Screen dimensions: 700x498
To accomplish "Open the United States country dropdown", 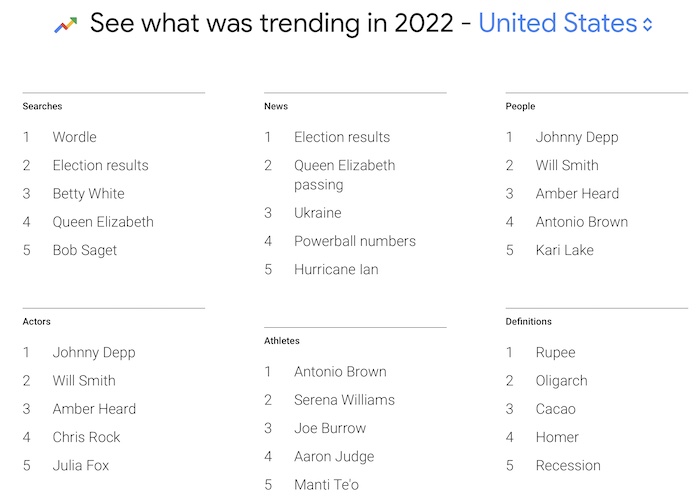I will click(x=565, y=23).
